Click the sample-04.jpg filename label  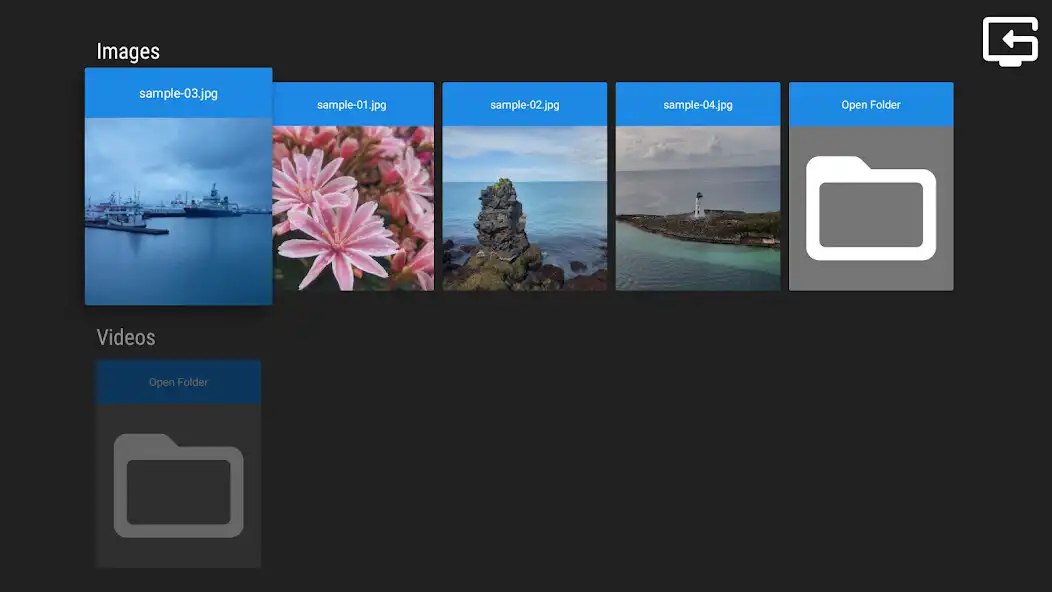[x=697, y=104]
